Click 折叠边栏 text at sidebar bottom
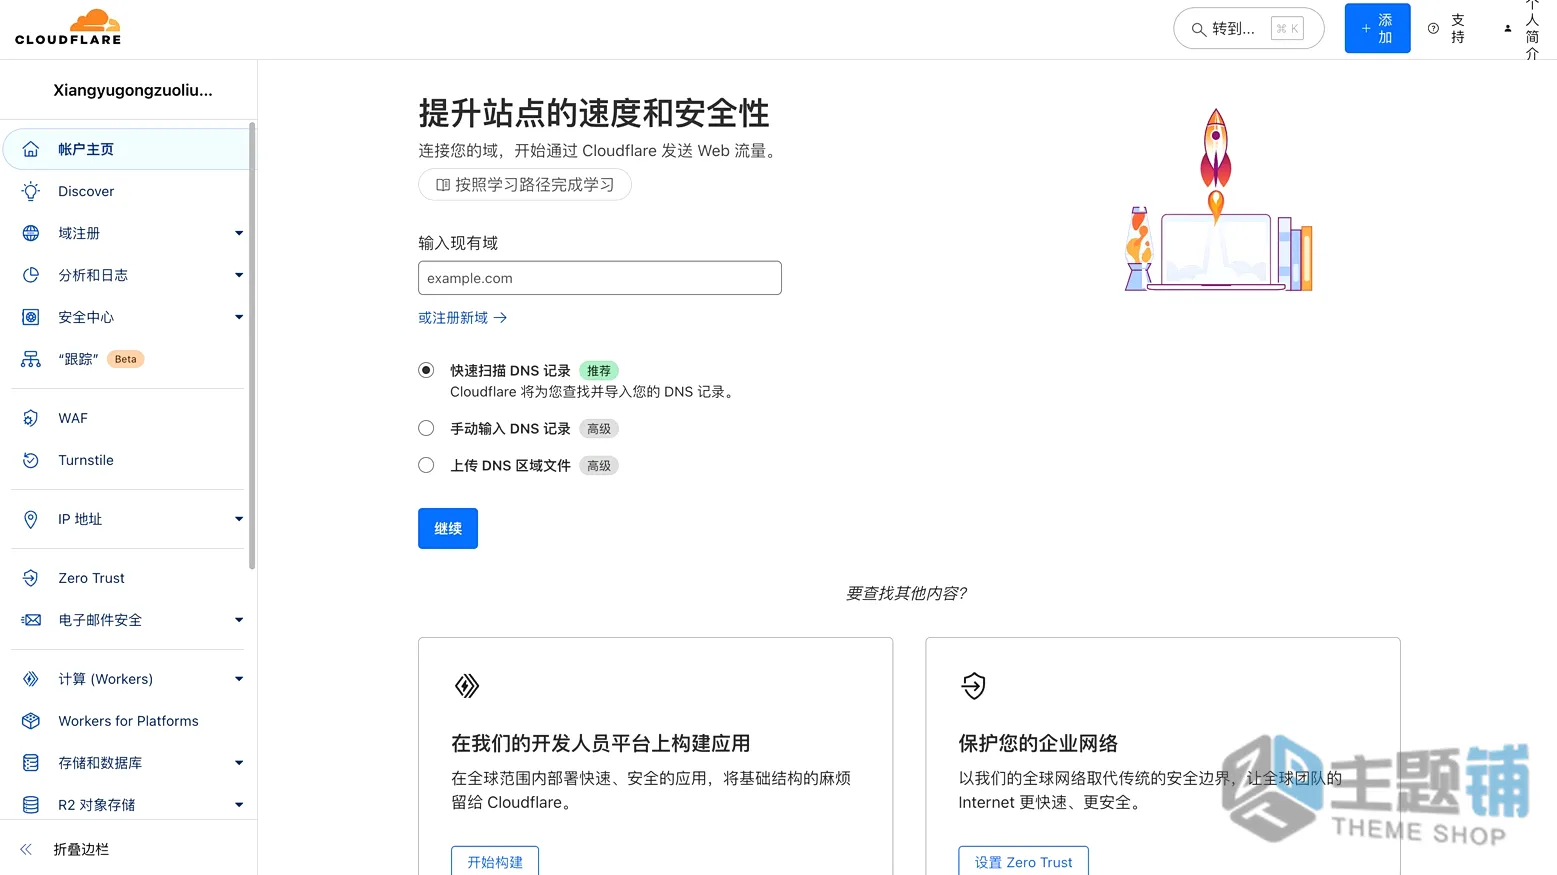The image size is (1557, 875). pyautogui.click(x=81, y=849)
